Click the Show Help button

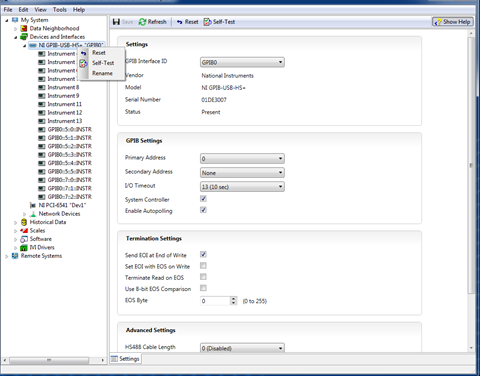coord(453,22)
